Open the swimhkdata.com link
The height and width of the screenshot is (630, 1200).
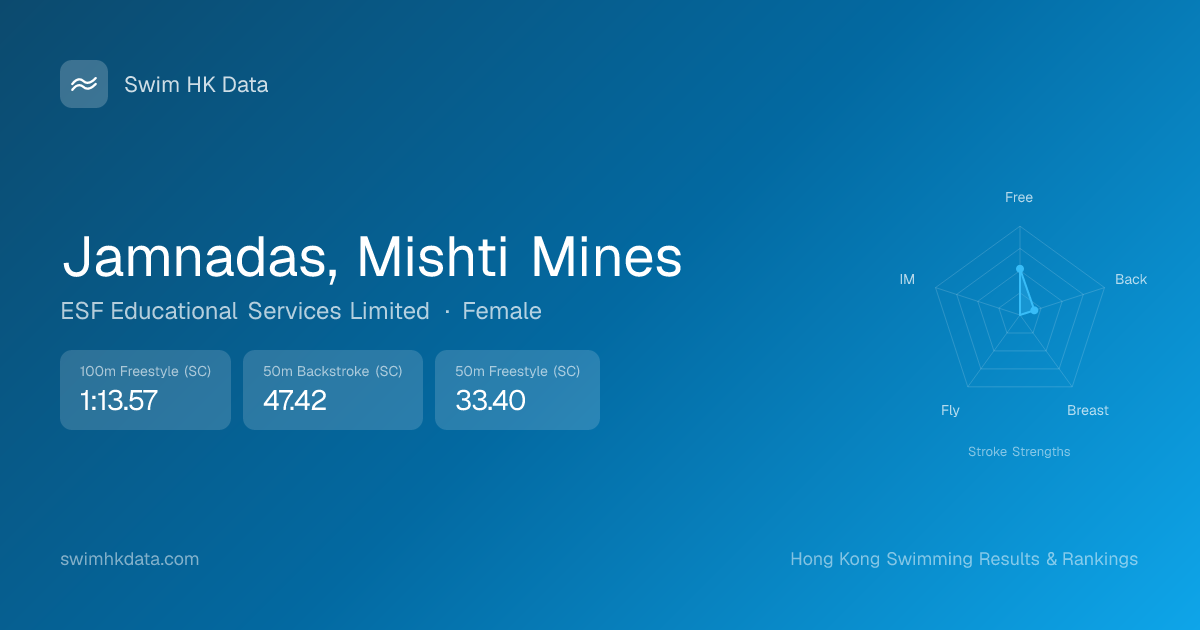pyautogui.click(x=130, y=559)
